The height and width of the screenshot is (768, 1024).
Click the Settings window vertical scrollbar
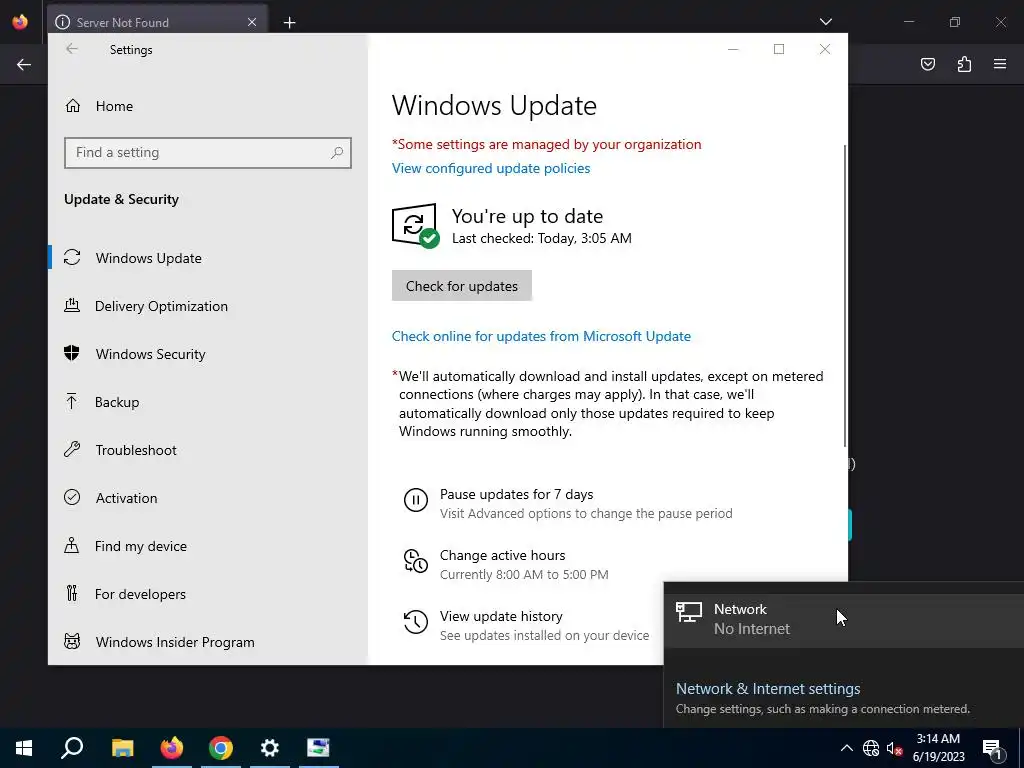[845, 294]
